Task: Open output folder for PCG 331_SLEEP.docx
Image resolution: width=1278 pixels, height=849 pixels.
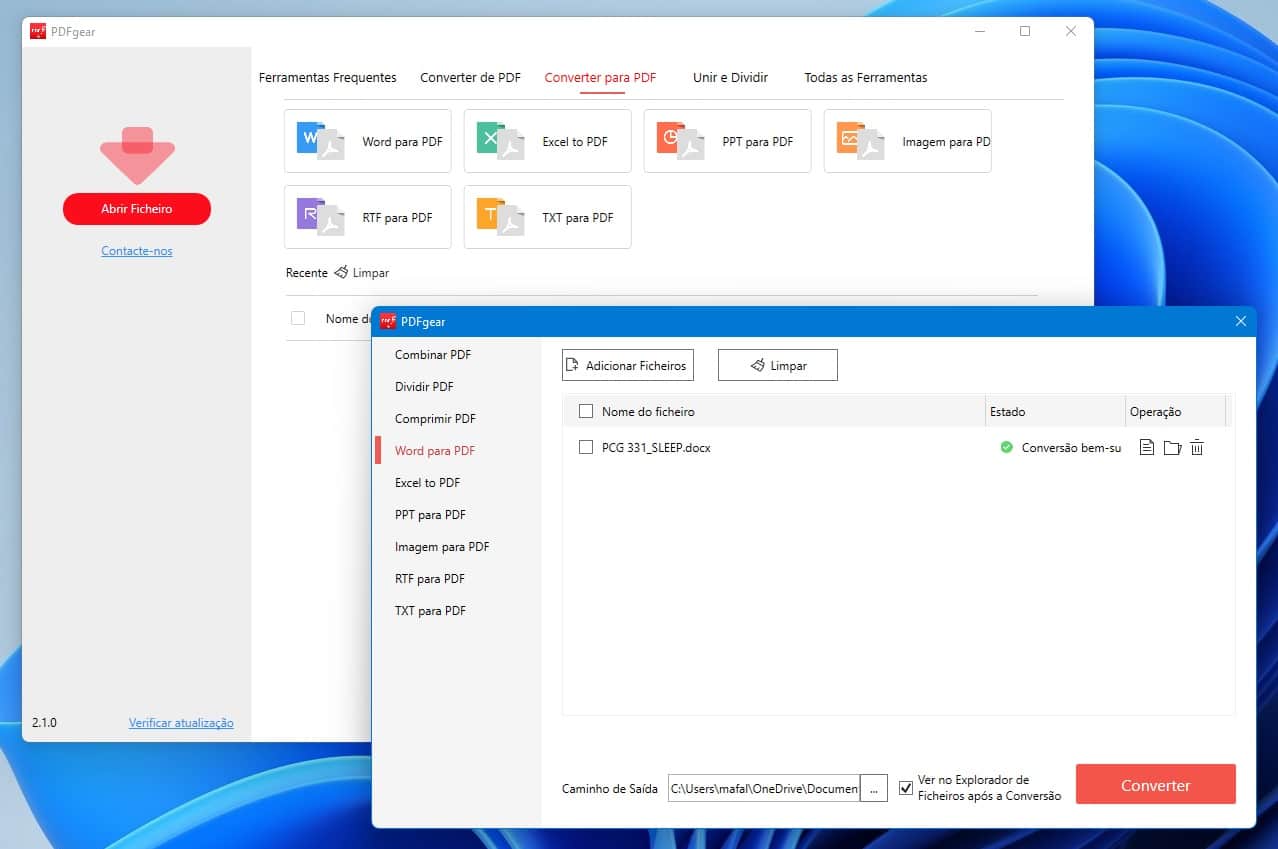Action: pos(1172,448)
